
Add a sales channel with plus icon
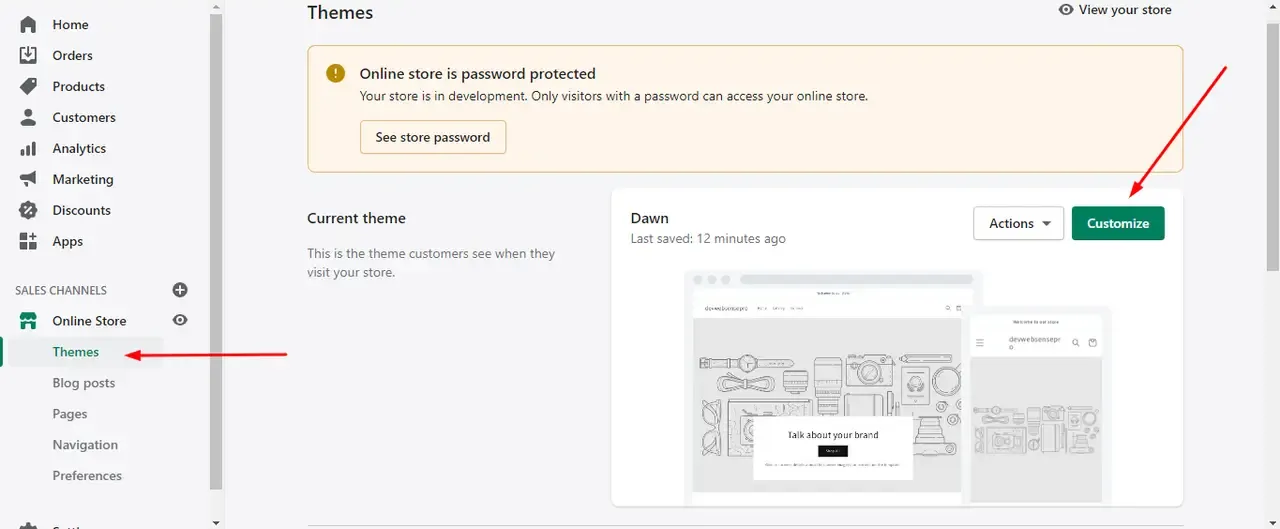[180, 290]
